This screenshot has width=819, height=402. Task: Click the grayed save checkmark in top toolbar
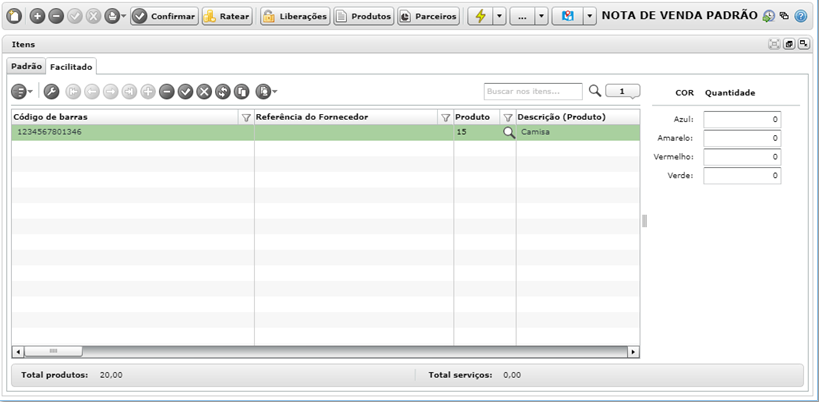tap(75, 16)
